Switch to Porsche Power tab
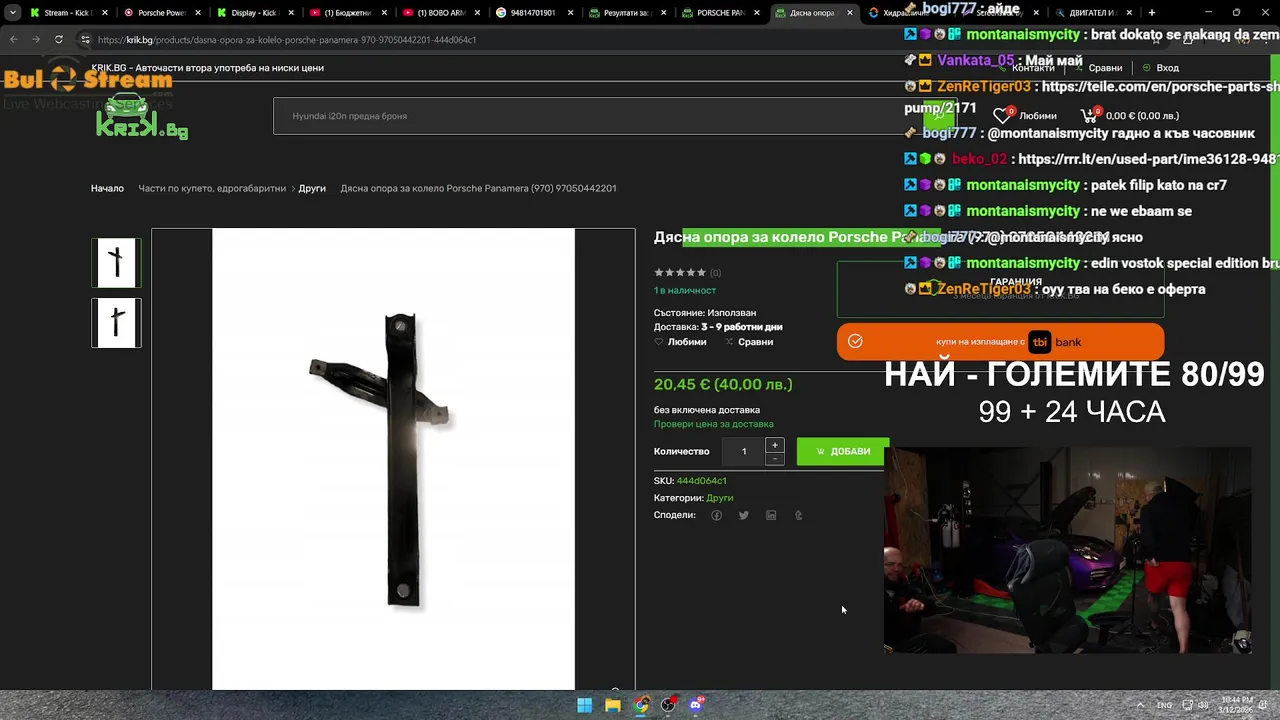The width and height of the screenshot is (1280, 720). point(161,13)
